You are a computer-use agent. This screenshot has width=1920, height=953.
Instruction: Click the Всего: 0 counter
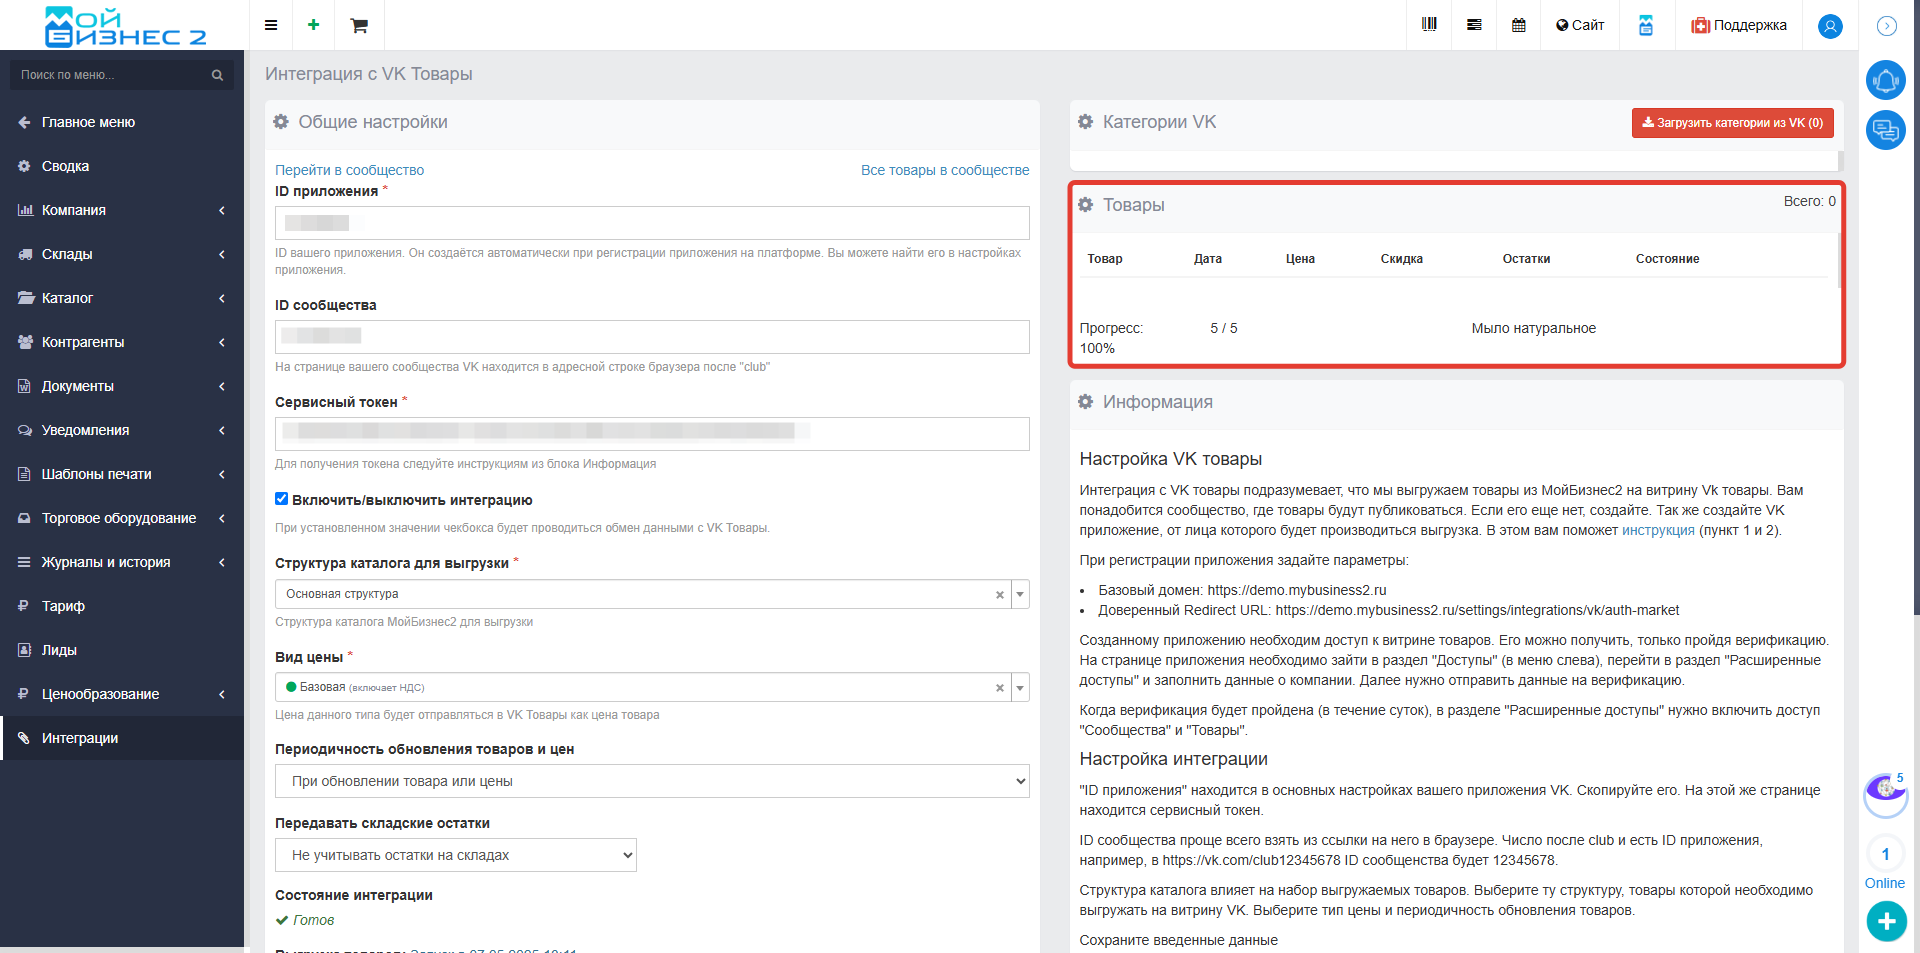click(x=1809, y=201)
